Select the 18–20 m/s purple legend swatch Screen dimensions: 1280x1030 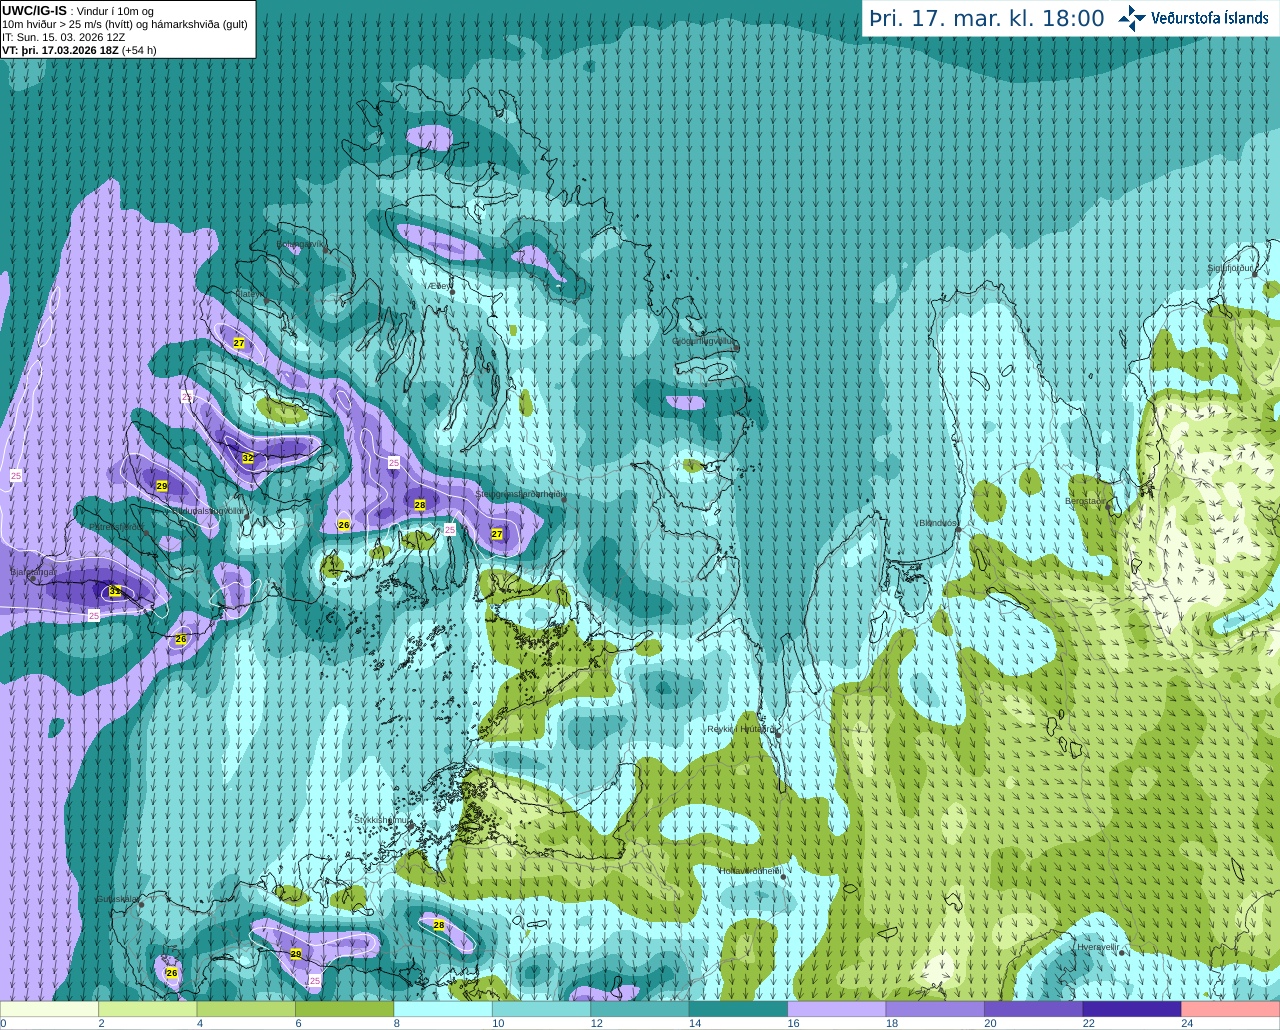click(x=935, y=1009)
